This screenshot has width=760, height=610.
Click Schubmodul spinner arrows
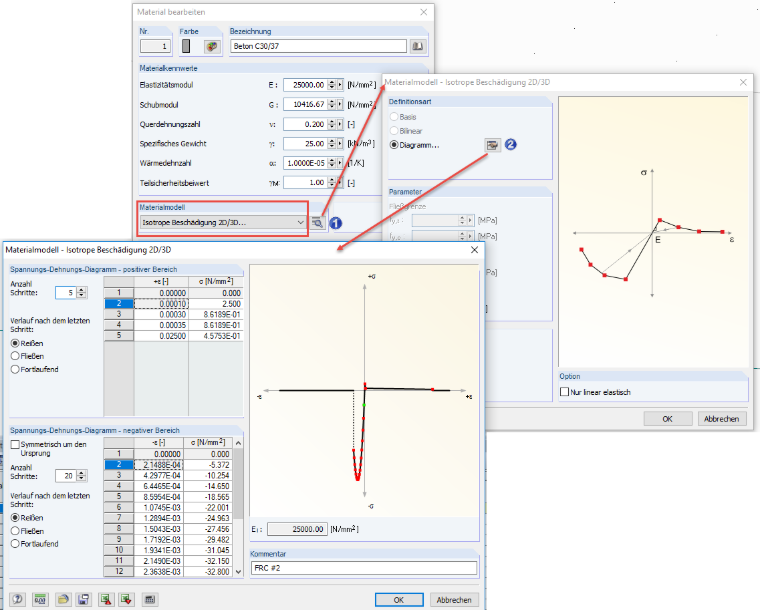coord(332,104)
